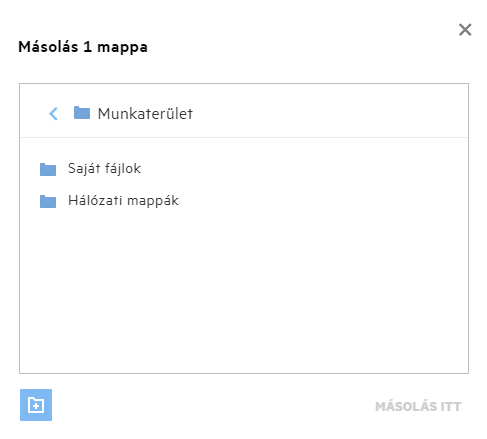
Task: Go back using the blue left chevron
Action: click(x=53, y=114)
